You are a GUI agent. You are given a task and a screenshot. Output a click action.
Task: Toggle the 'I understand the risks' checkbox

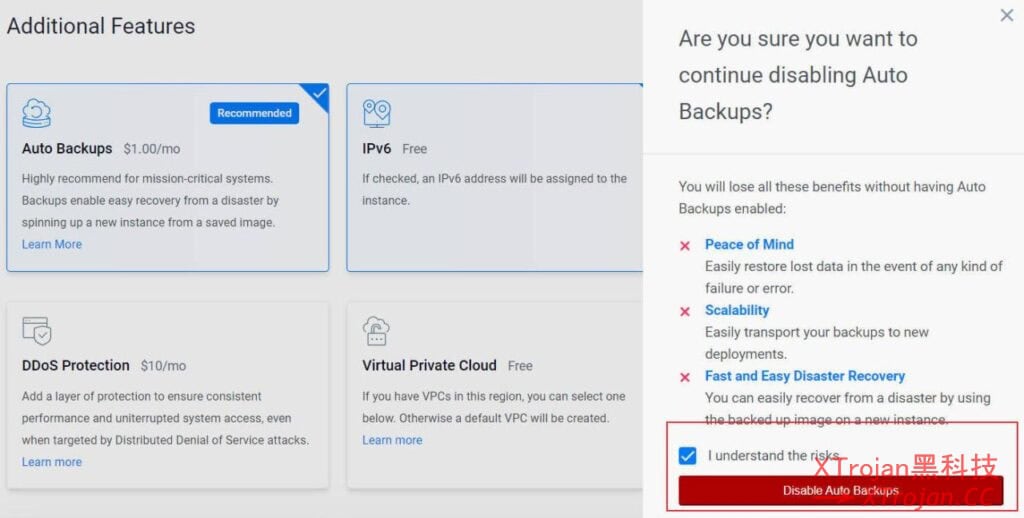coord(687,456)
